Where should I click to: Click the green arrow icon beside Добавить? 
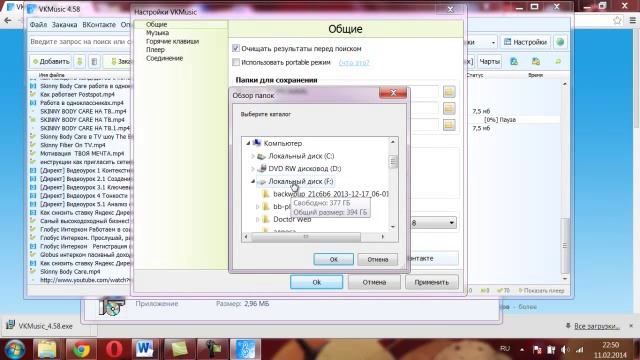[x=80, y=61]
